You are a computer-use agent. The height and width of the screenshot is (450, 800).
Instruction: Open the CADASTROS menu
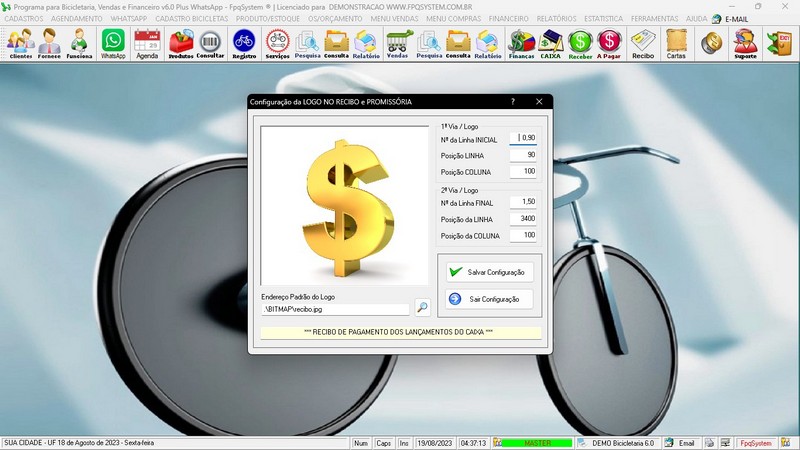click(24, 19)
